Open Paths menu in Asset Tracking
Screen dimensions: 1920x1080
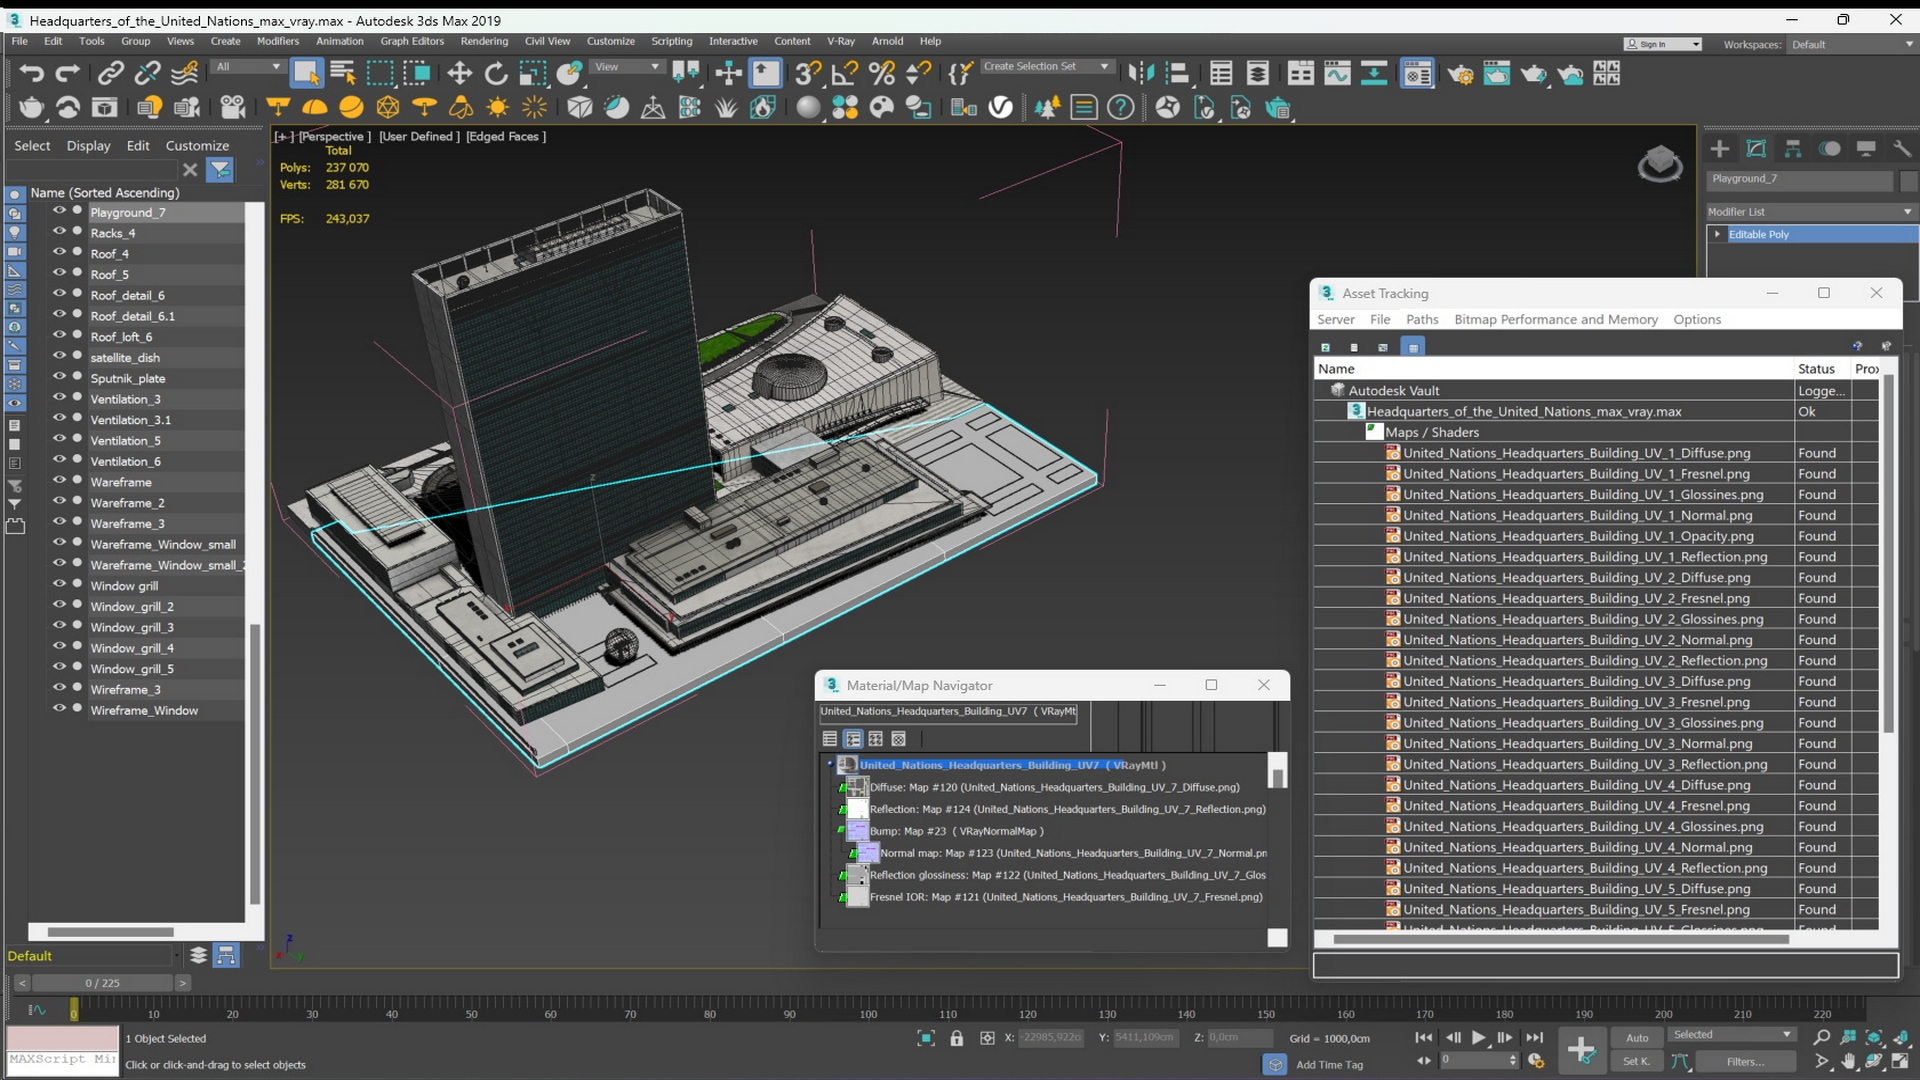coord(1421,319)
